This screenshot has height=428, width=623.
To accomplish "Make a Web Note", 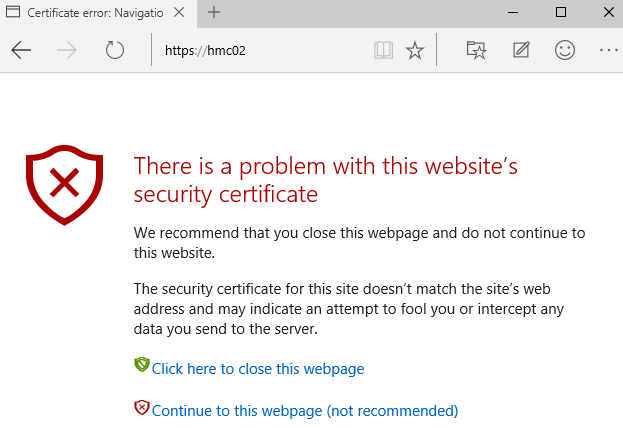I will click(520, 50).
